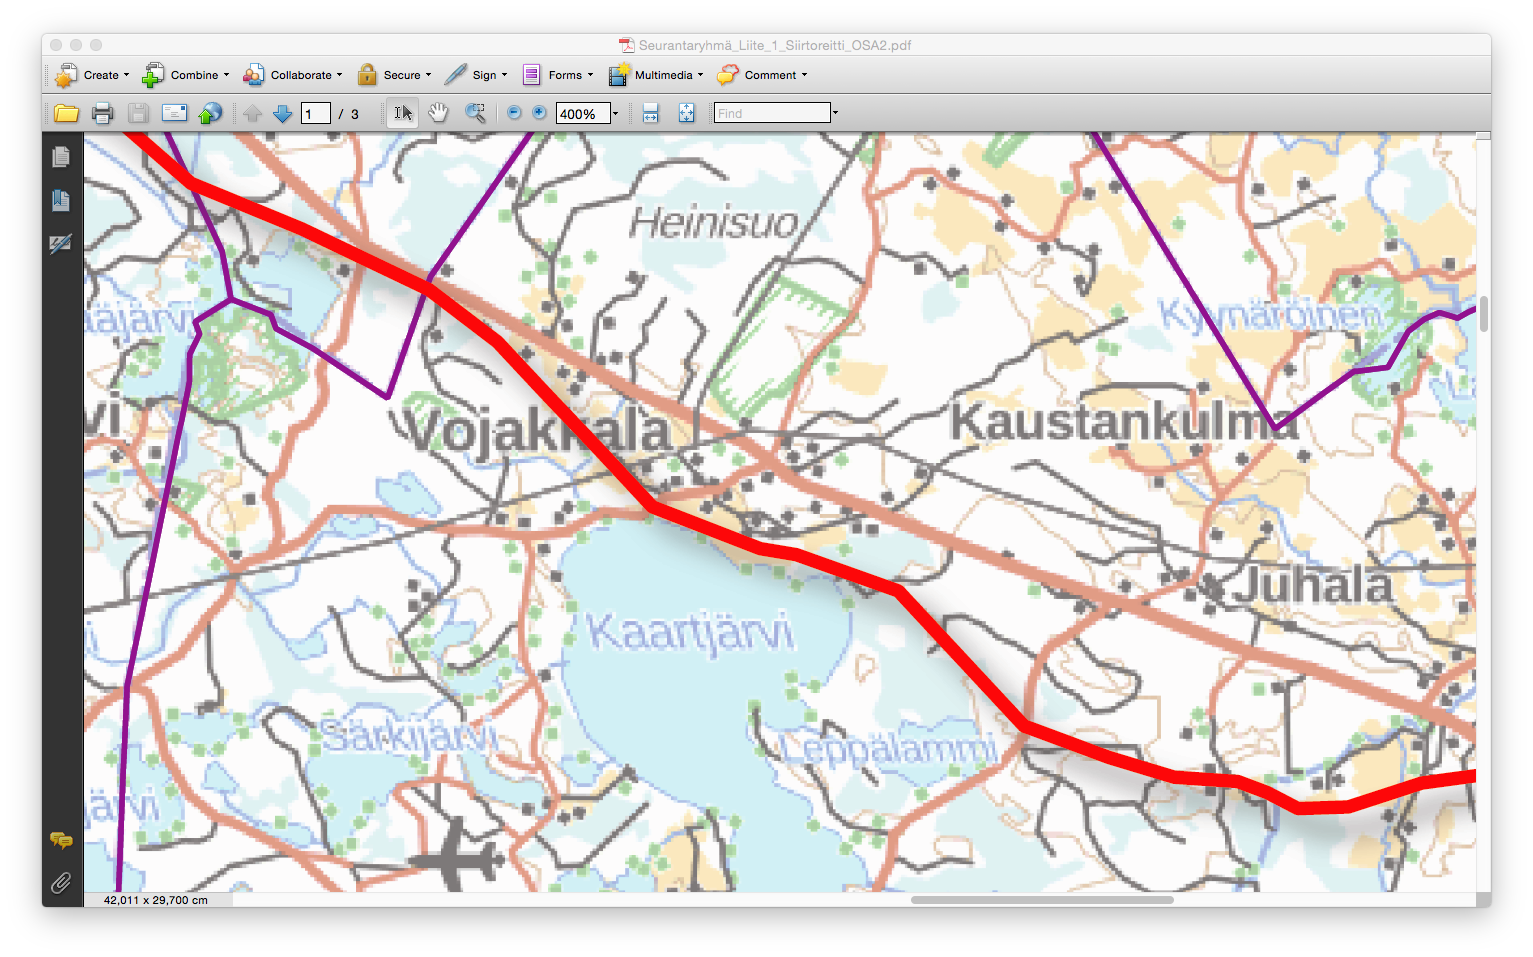Show the Bookmarks panel
This screenshot has width=1533, height=957.
[61, 201]
